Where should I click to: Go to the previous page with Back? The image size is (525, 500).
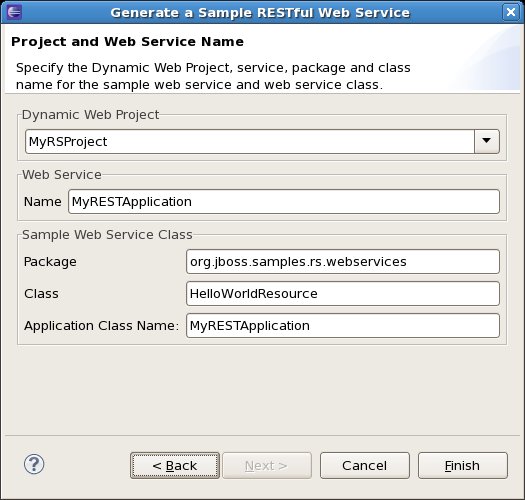pos(175,466)
